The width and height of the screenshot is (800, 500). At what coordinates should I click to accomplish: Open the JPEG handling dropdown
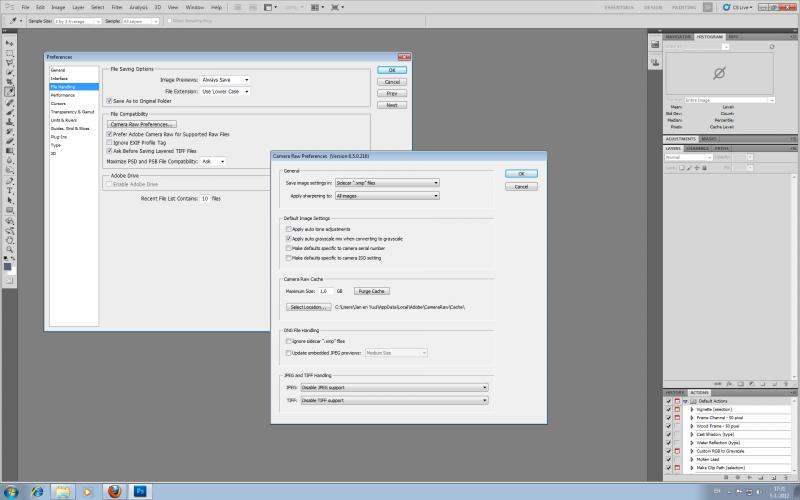(394, 388)
